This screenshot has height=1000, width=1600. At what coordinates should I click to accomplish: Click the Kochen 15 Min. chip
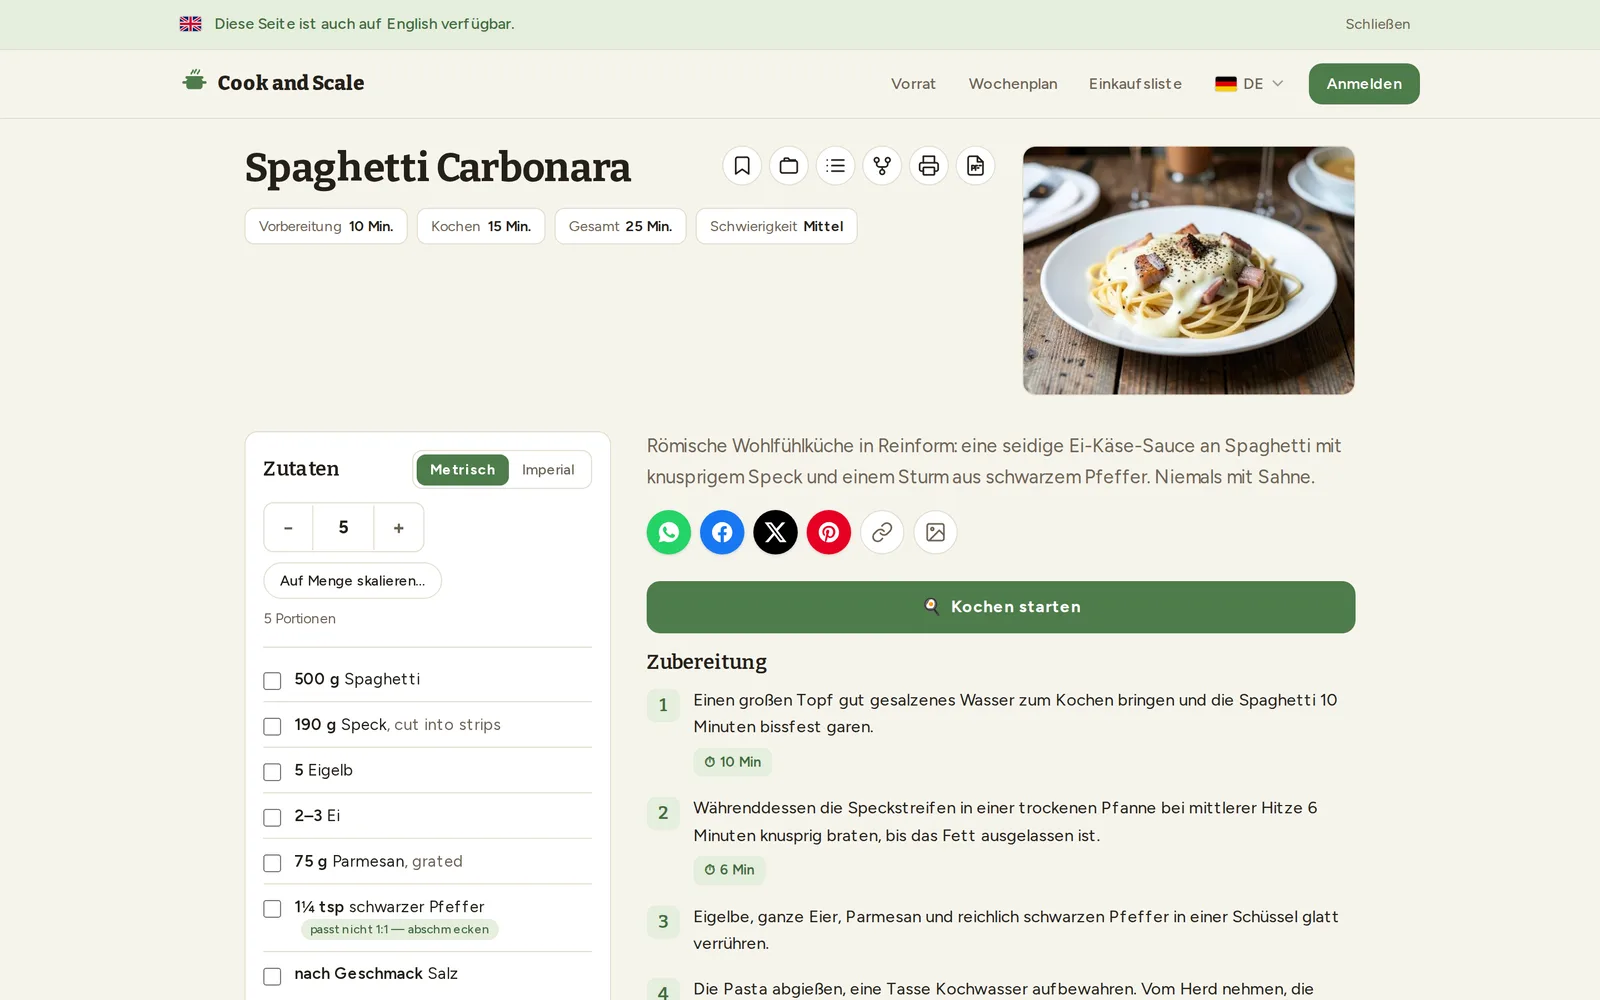coord(481,226)
